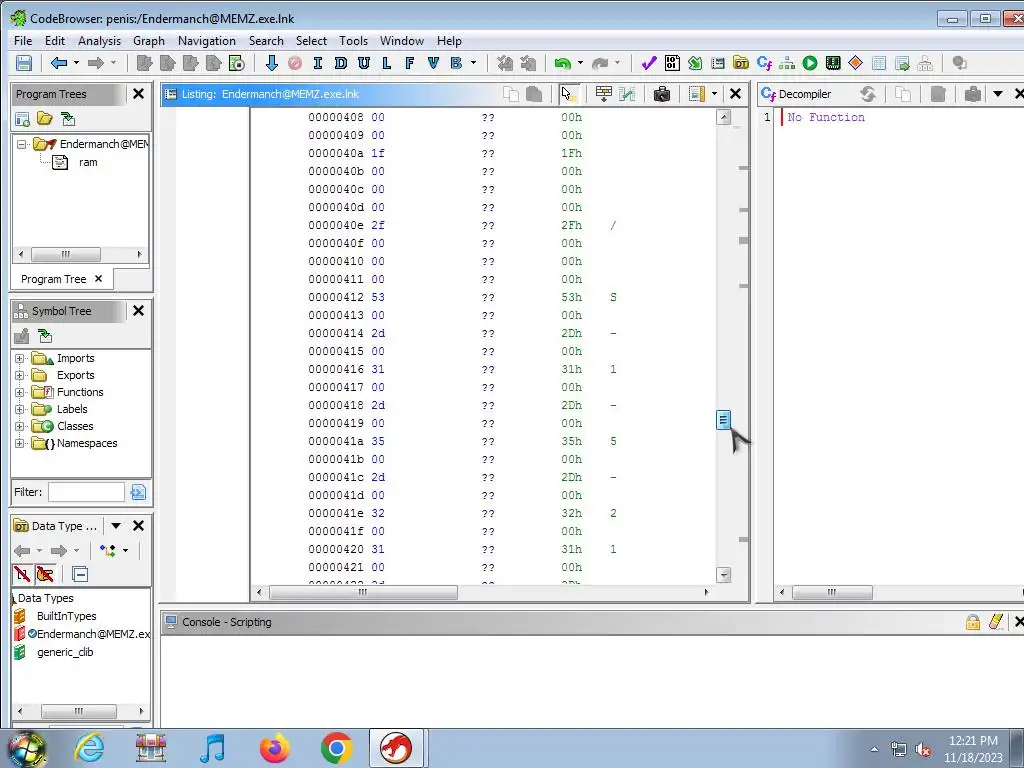Open the Edit menu
This screenshot has height=768, width=1024.
(x=55, y=40)
